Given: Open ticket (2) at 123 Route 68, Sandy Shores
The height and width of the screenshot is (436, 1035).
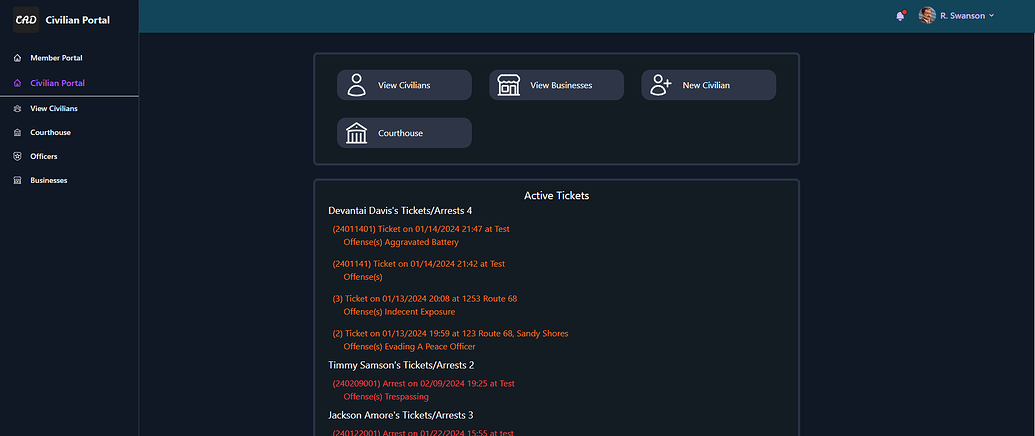Looking at the screenshot, I should point(450,334).
